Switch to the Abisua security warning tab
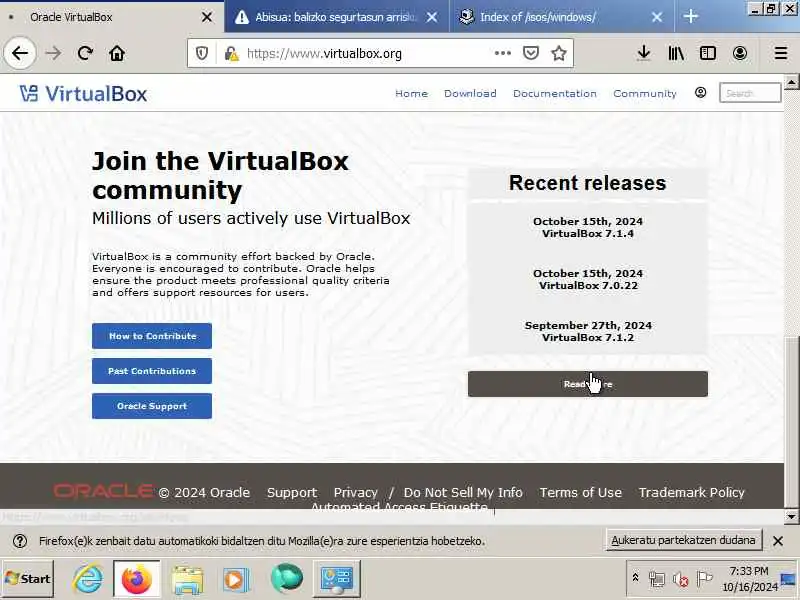The width and height of the screenshot is (800, 600). click(x=336, y=17)
